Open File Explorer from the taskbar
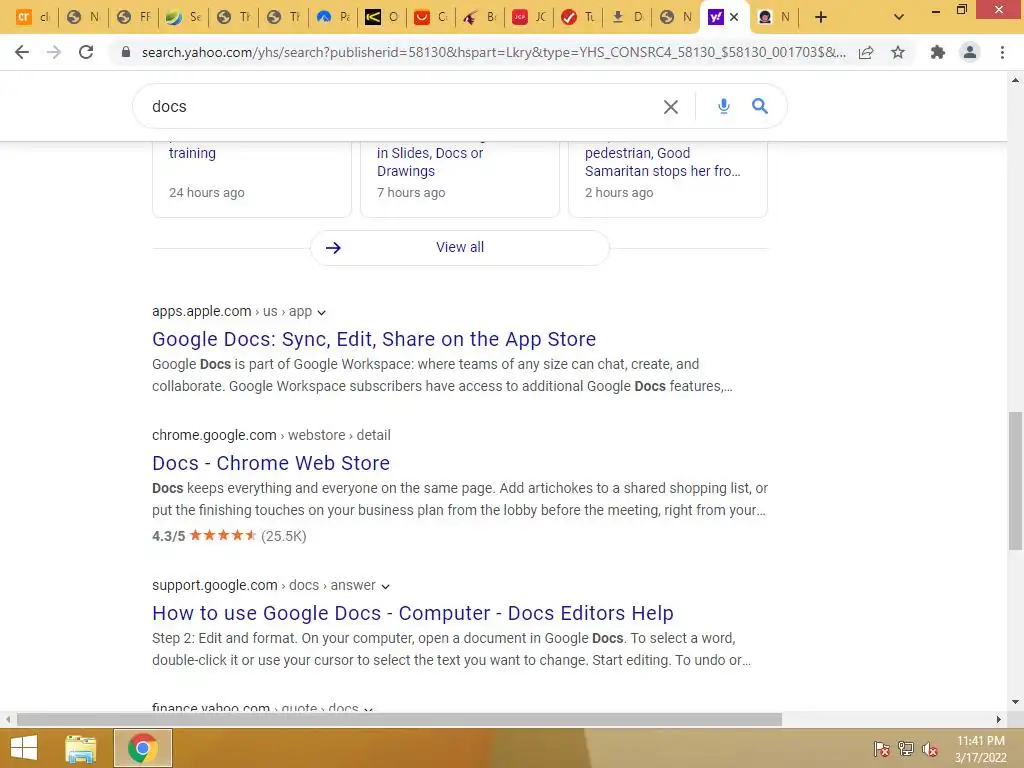 tap(81, 748)
